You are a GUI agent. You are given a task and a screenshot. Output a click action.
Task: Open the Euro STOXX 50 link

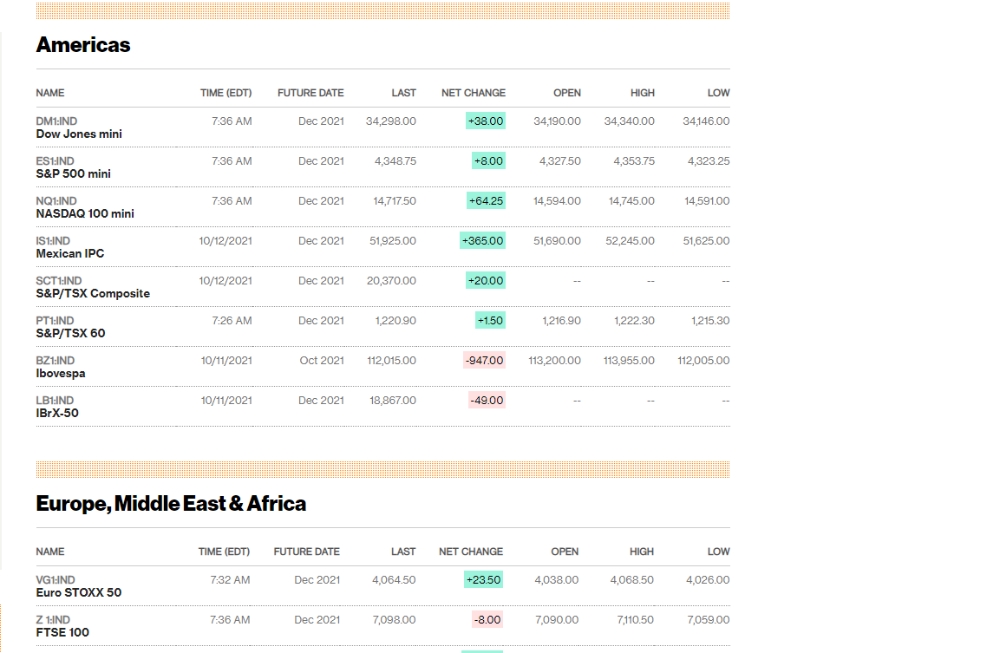(x=78, y=592)
